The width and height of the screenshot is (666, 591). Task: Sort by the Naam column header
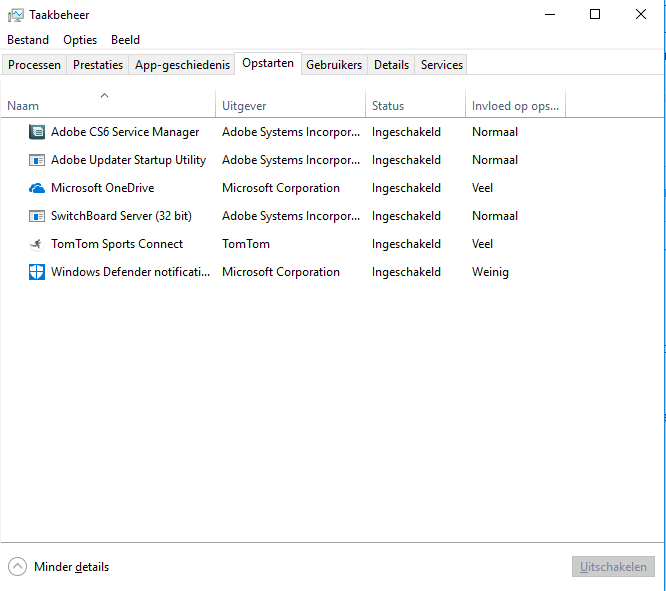(x=108, y=104)
